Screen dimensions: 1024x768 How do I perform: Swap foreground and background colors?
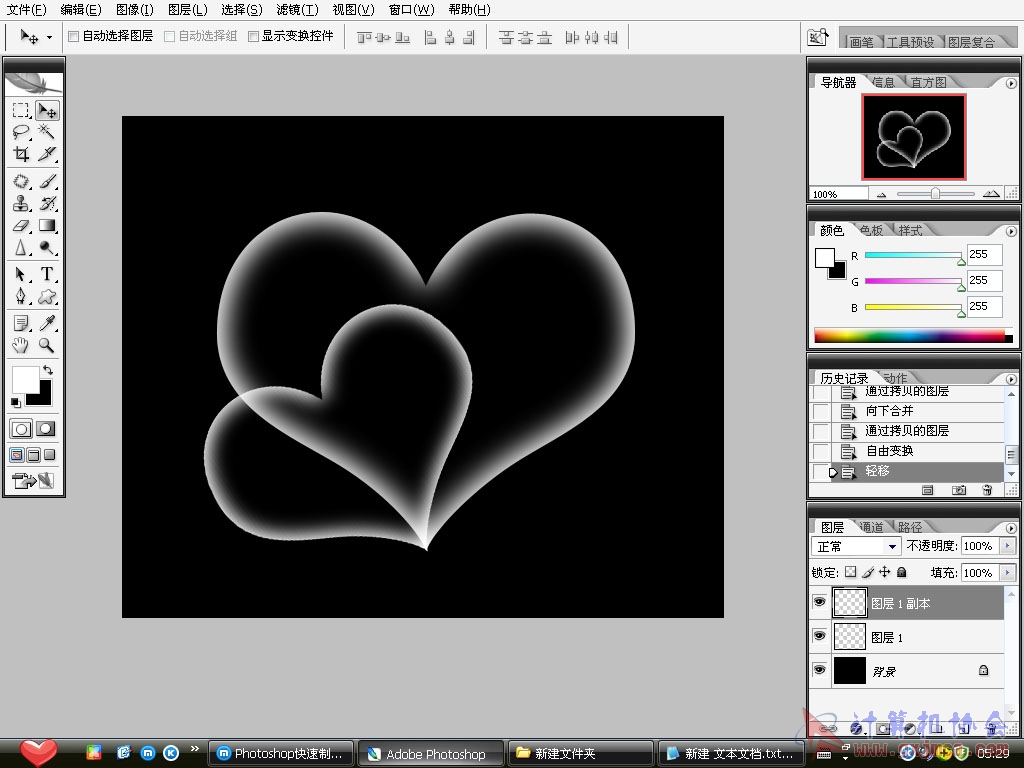click(x=48, y=370)
